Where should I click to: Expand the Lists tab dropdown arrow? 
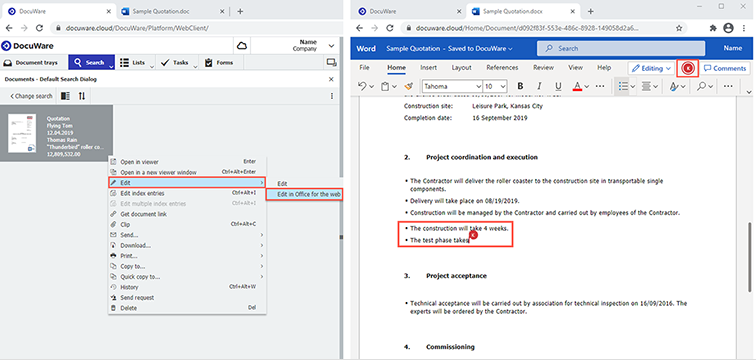(151, 67)
